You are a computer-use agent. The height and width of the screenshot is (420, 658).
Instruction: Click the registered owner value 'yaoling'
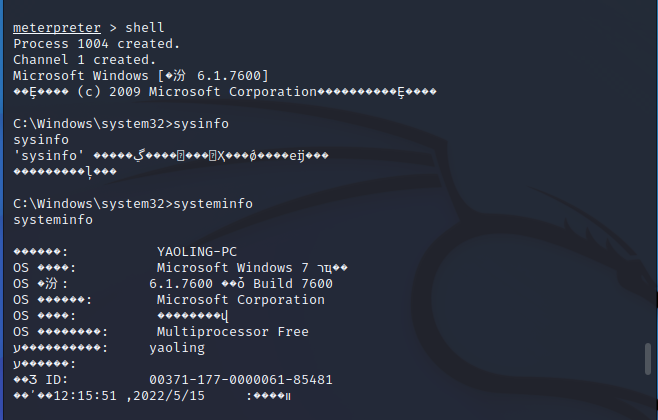[x=176, y=348]
